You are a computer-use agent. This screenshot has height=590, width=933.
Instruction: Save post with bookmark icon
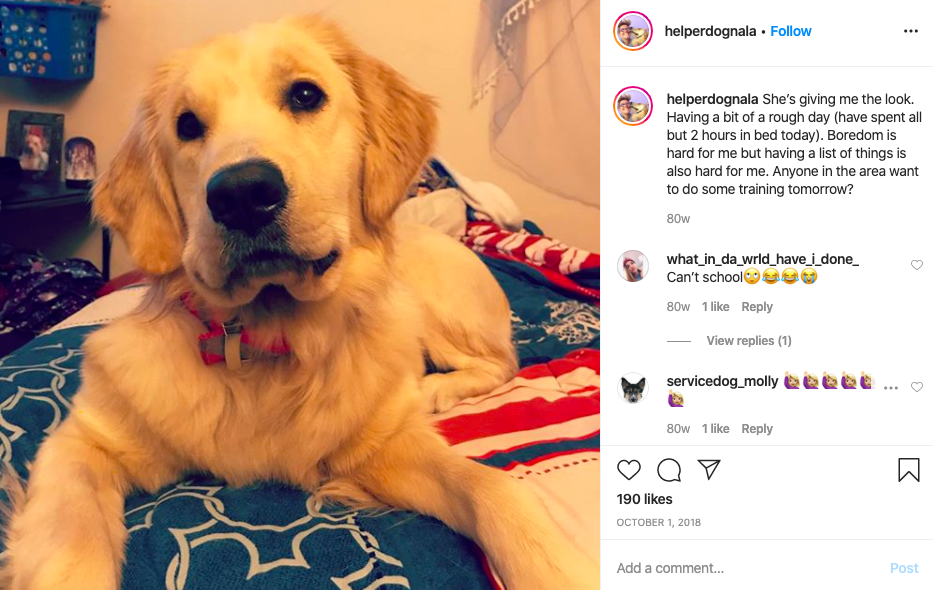[x=909, y=469]
